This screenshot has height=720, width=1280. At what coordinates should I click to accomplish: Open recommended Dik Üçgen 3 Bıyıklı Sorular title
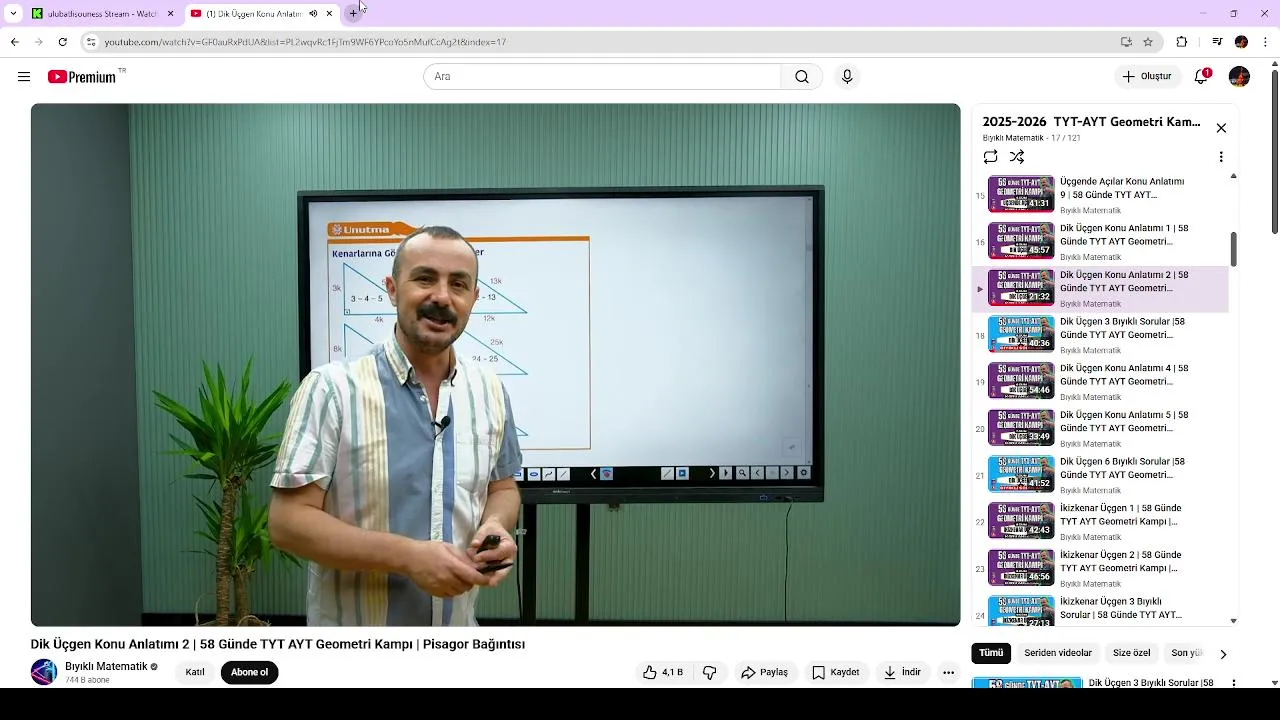coord(1151,683)
